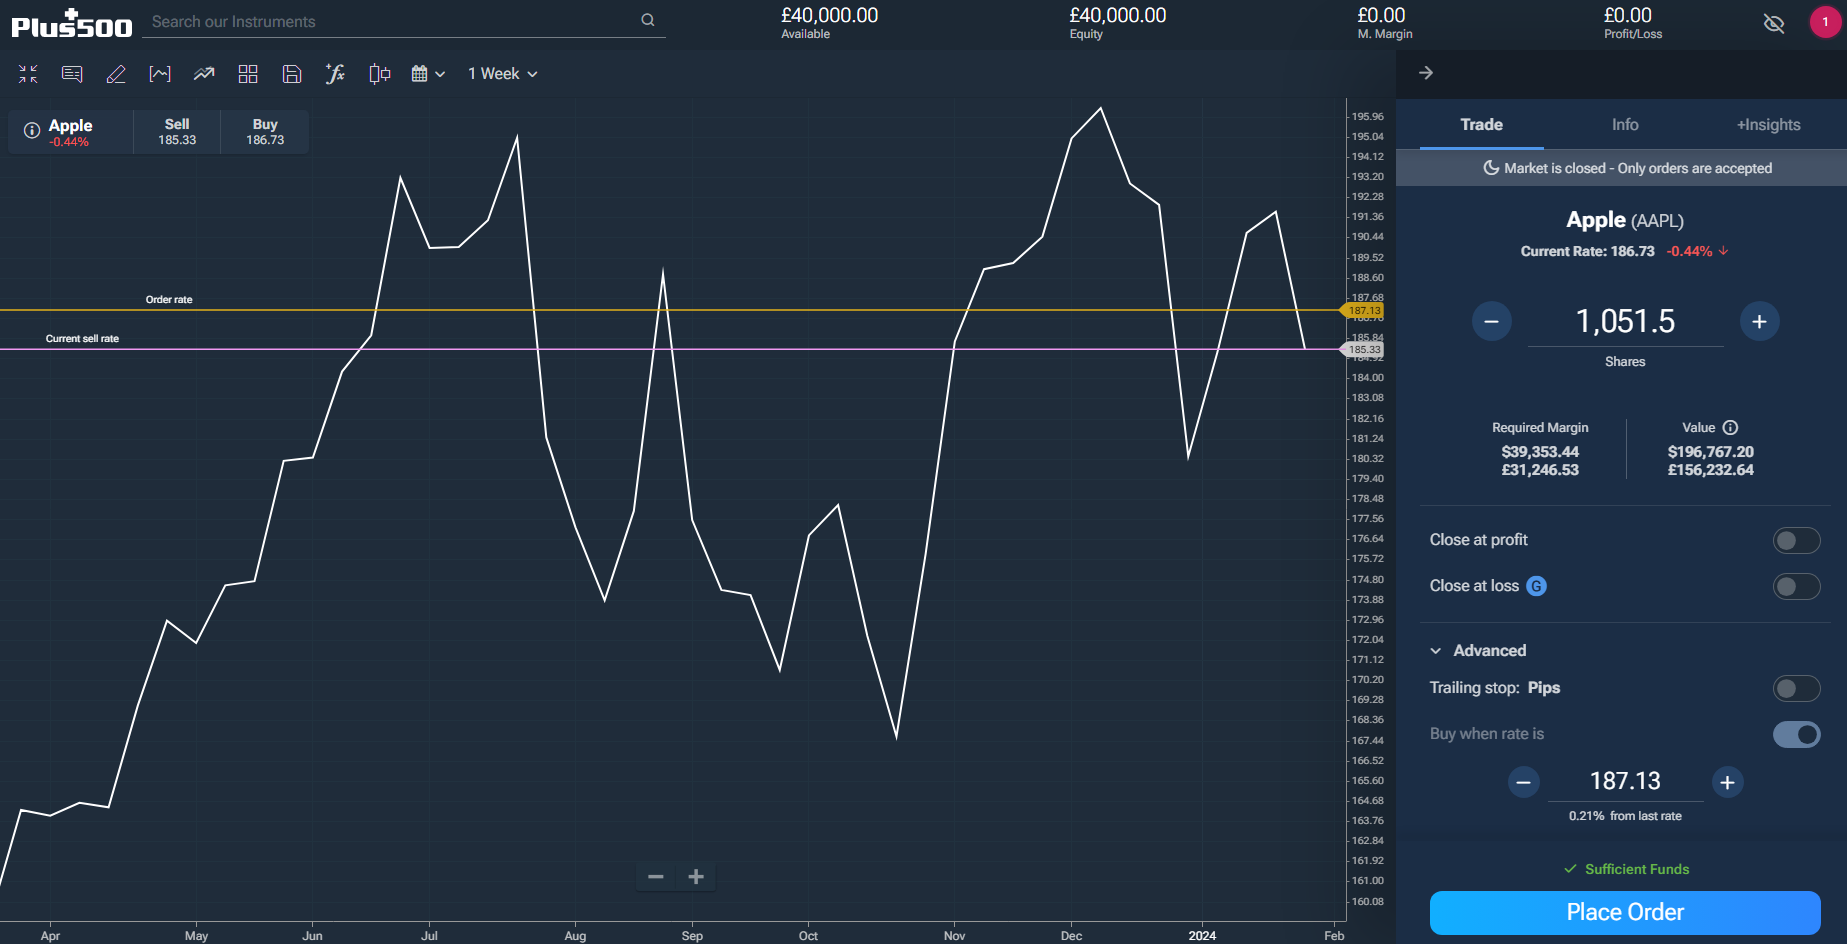The height and width of the screenshot is (944, 1847).
Task: Increase shares amount with plus button
Action: (x=1759, y=322)
